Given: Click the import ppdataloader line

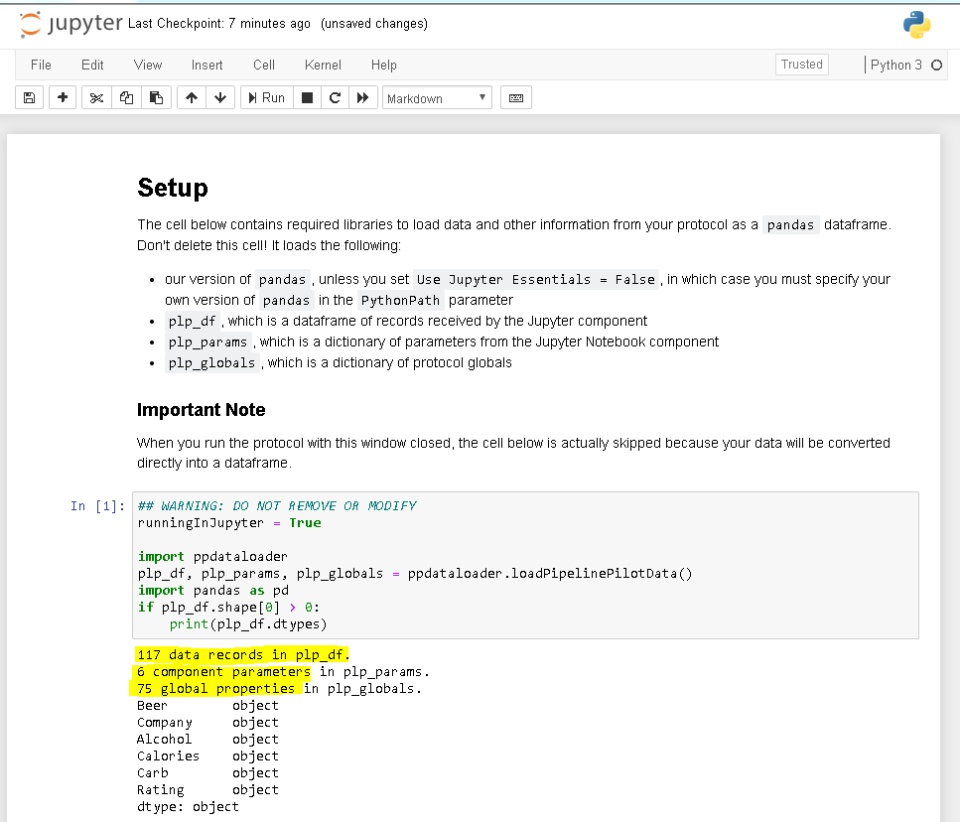Looking at the screenshot, I should point(212,556).
